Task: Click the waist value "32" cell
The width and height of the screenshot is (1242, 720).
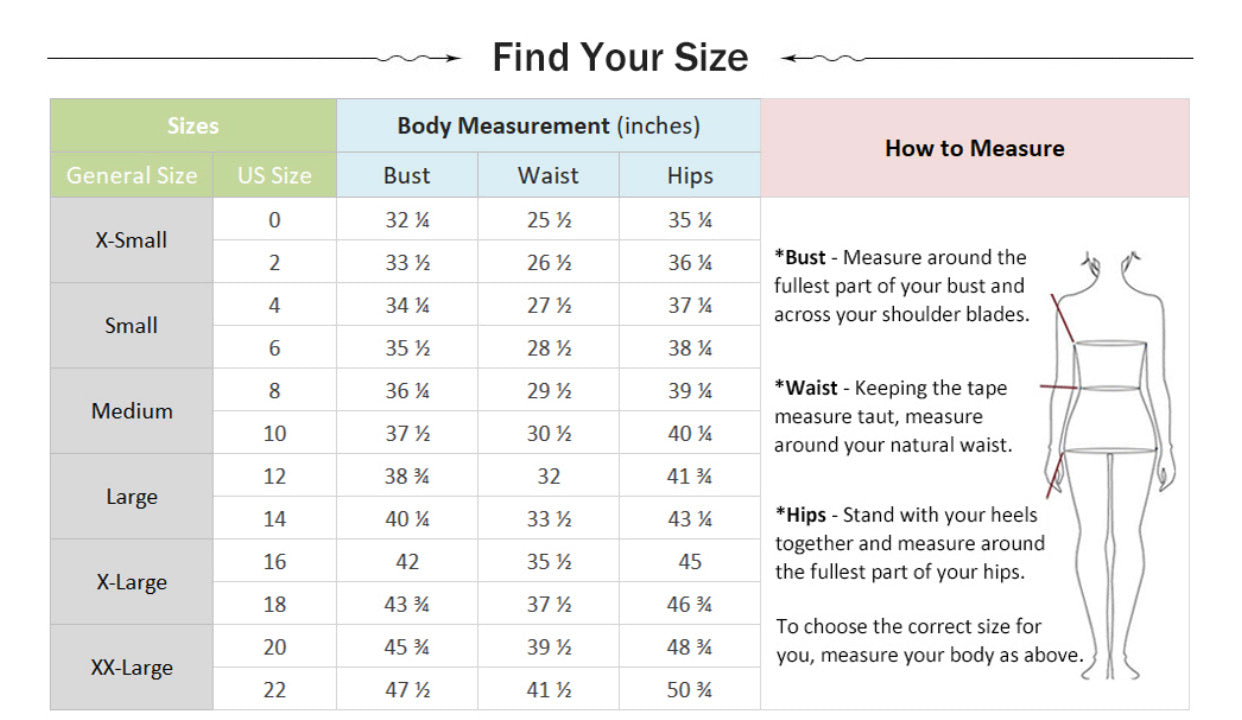Action: coord(548,476)
